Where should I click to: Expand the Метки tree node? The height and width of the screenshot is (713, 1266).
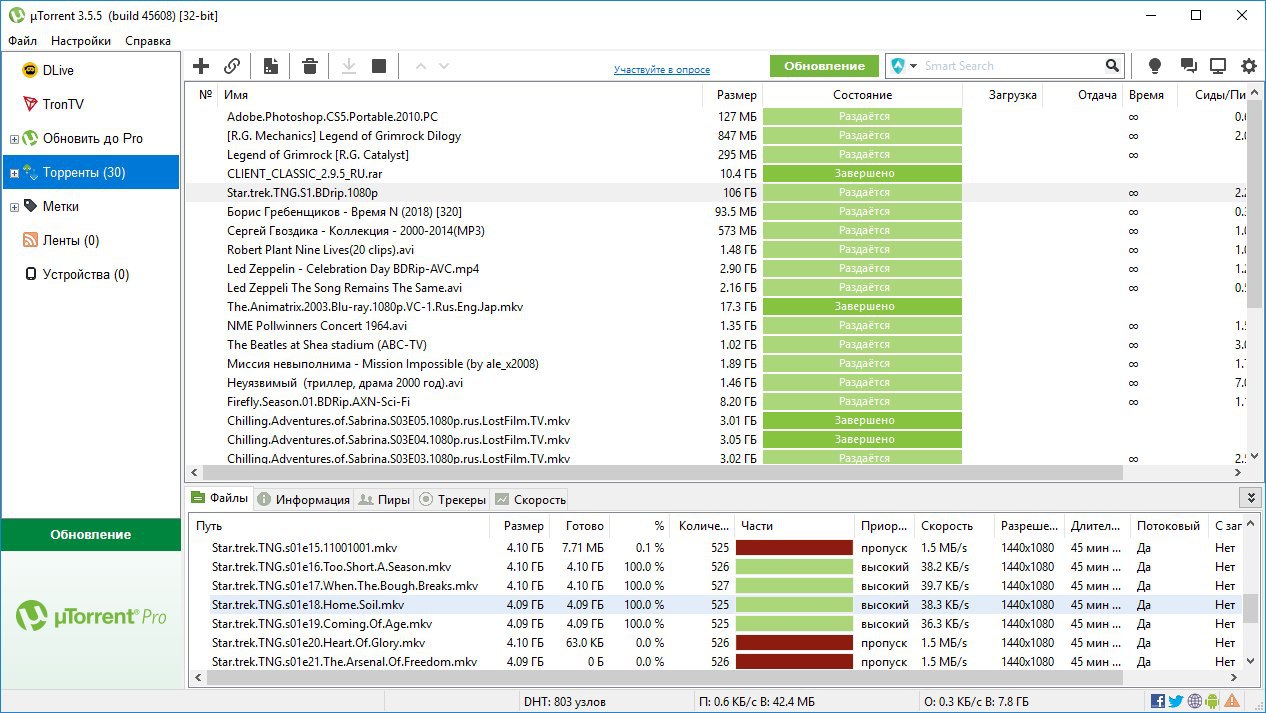click(14, 207)
